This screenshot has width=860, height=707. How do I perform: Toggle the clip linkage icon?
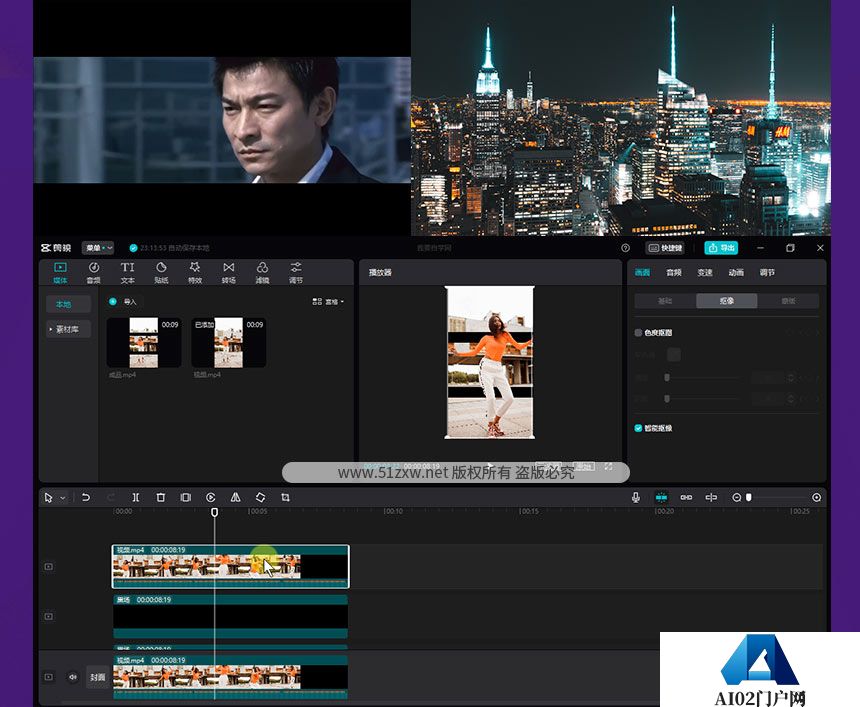point(686,497)
